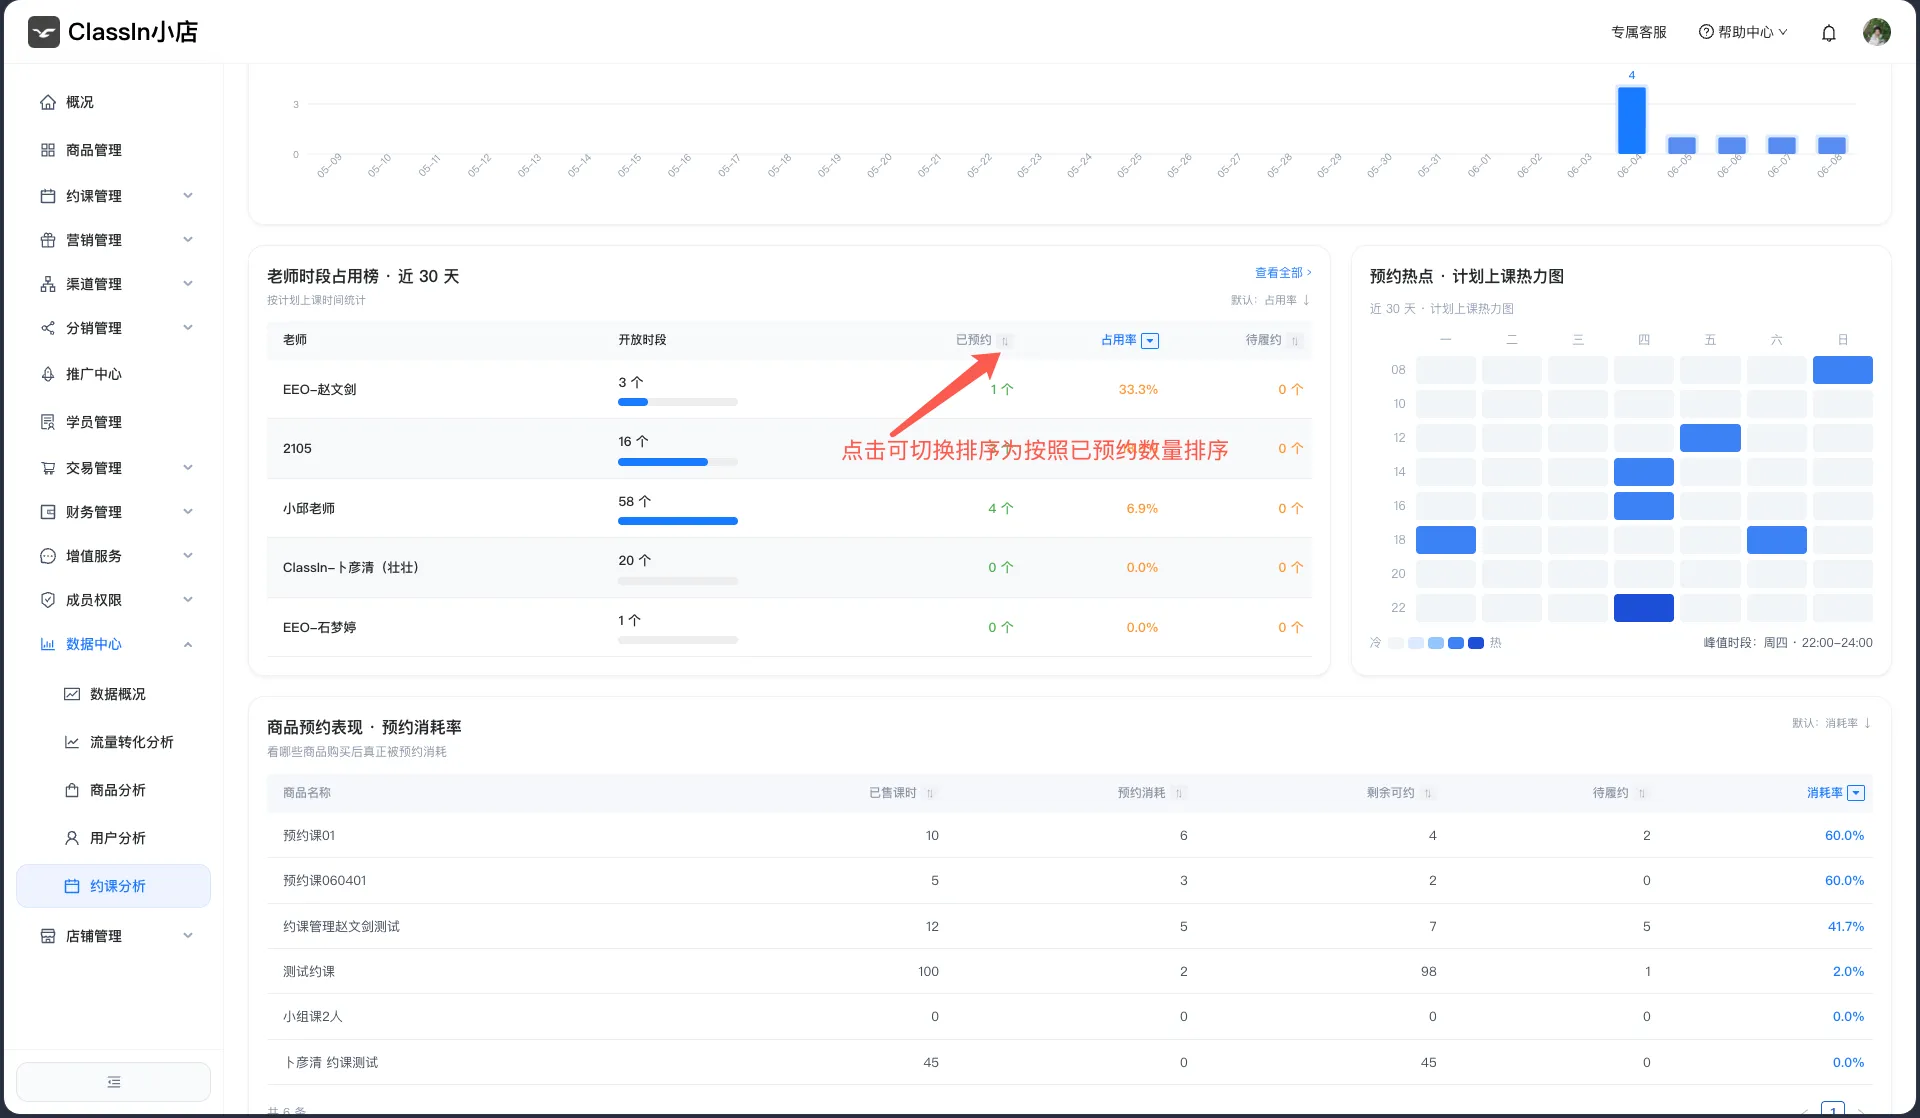The height and width of the screenshot is (1118, 1920).
Task: Sort product table by 预约消耗 column
Action: [x=1179, y=794]
